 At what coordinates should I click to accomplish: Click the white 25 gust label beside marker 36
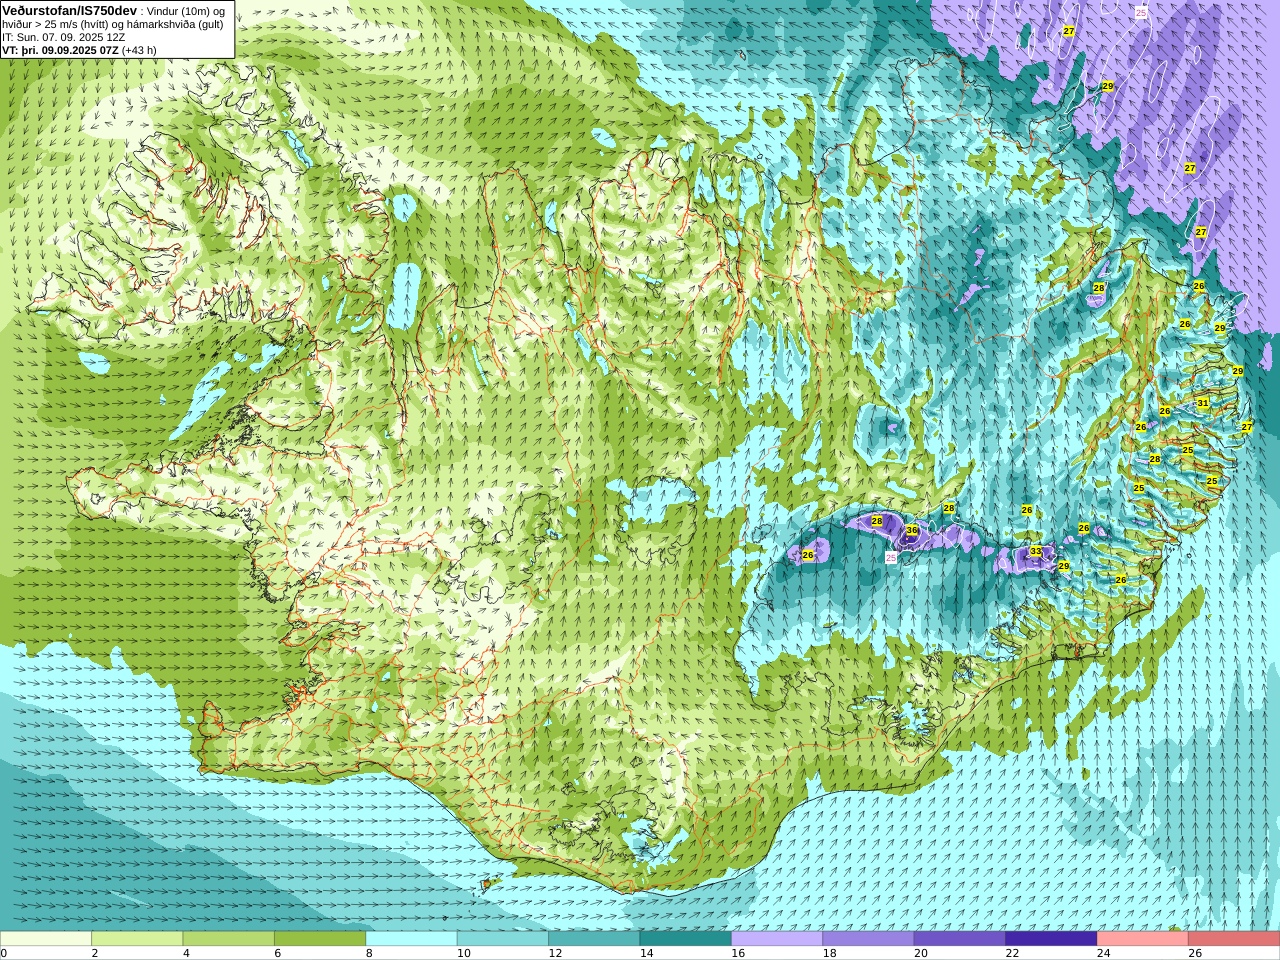pos(891,558)
